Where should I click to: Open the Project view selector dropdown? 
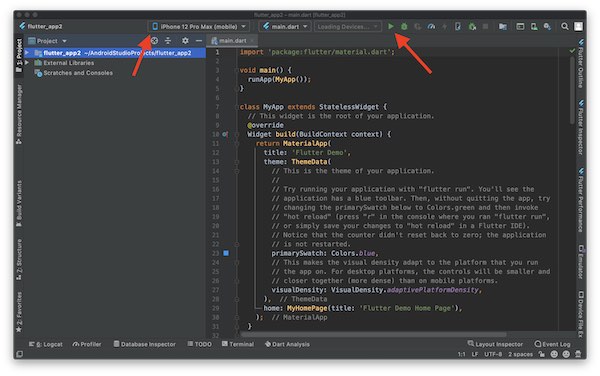tap(47, 41)
